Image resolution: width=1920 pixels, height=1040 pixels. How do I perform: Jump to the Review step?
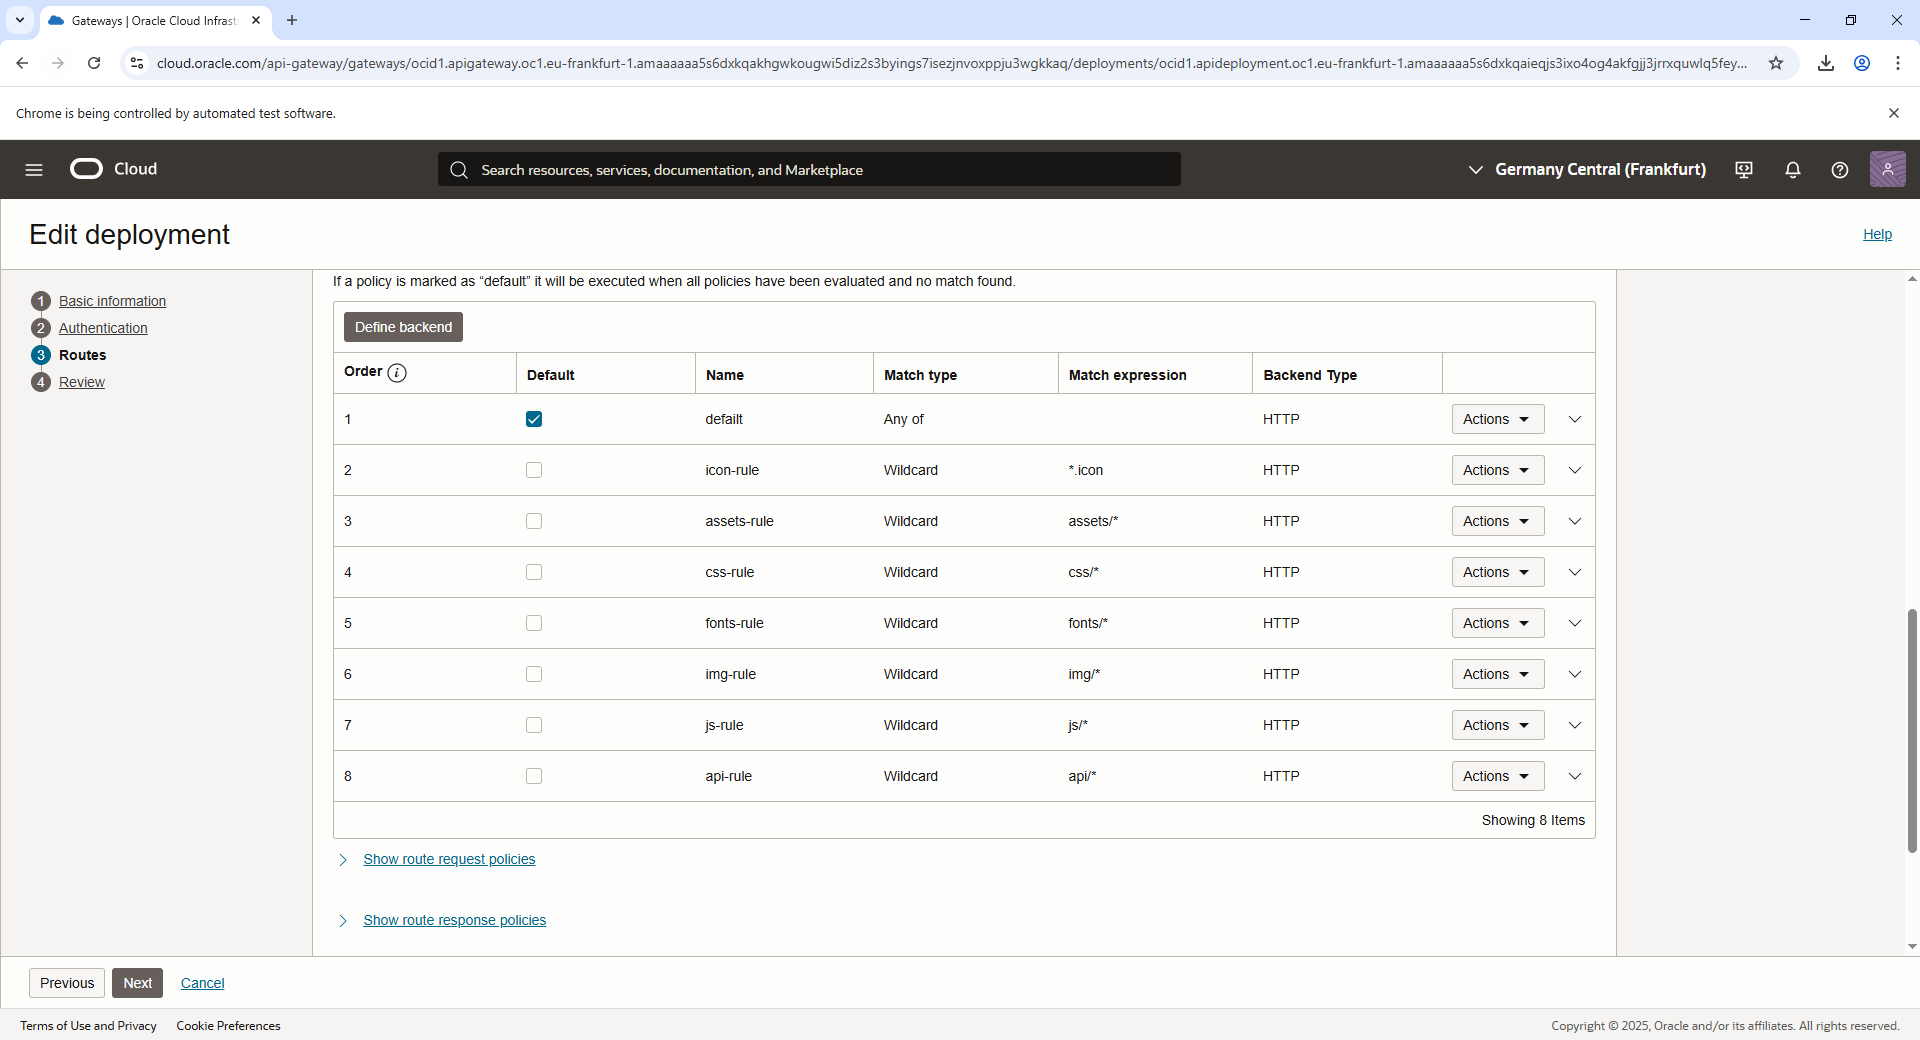coord(81,382)
